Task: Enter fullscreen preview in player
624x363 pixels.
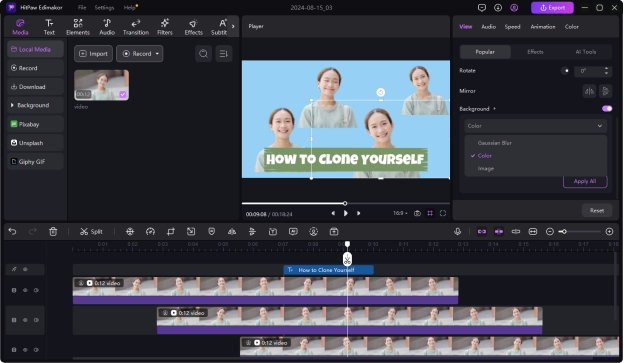Action: 443,213
